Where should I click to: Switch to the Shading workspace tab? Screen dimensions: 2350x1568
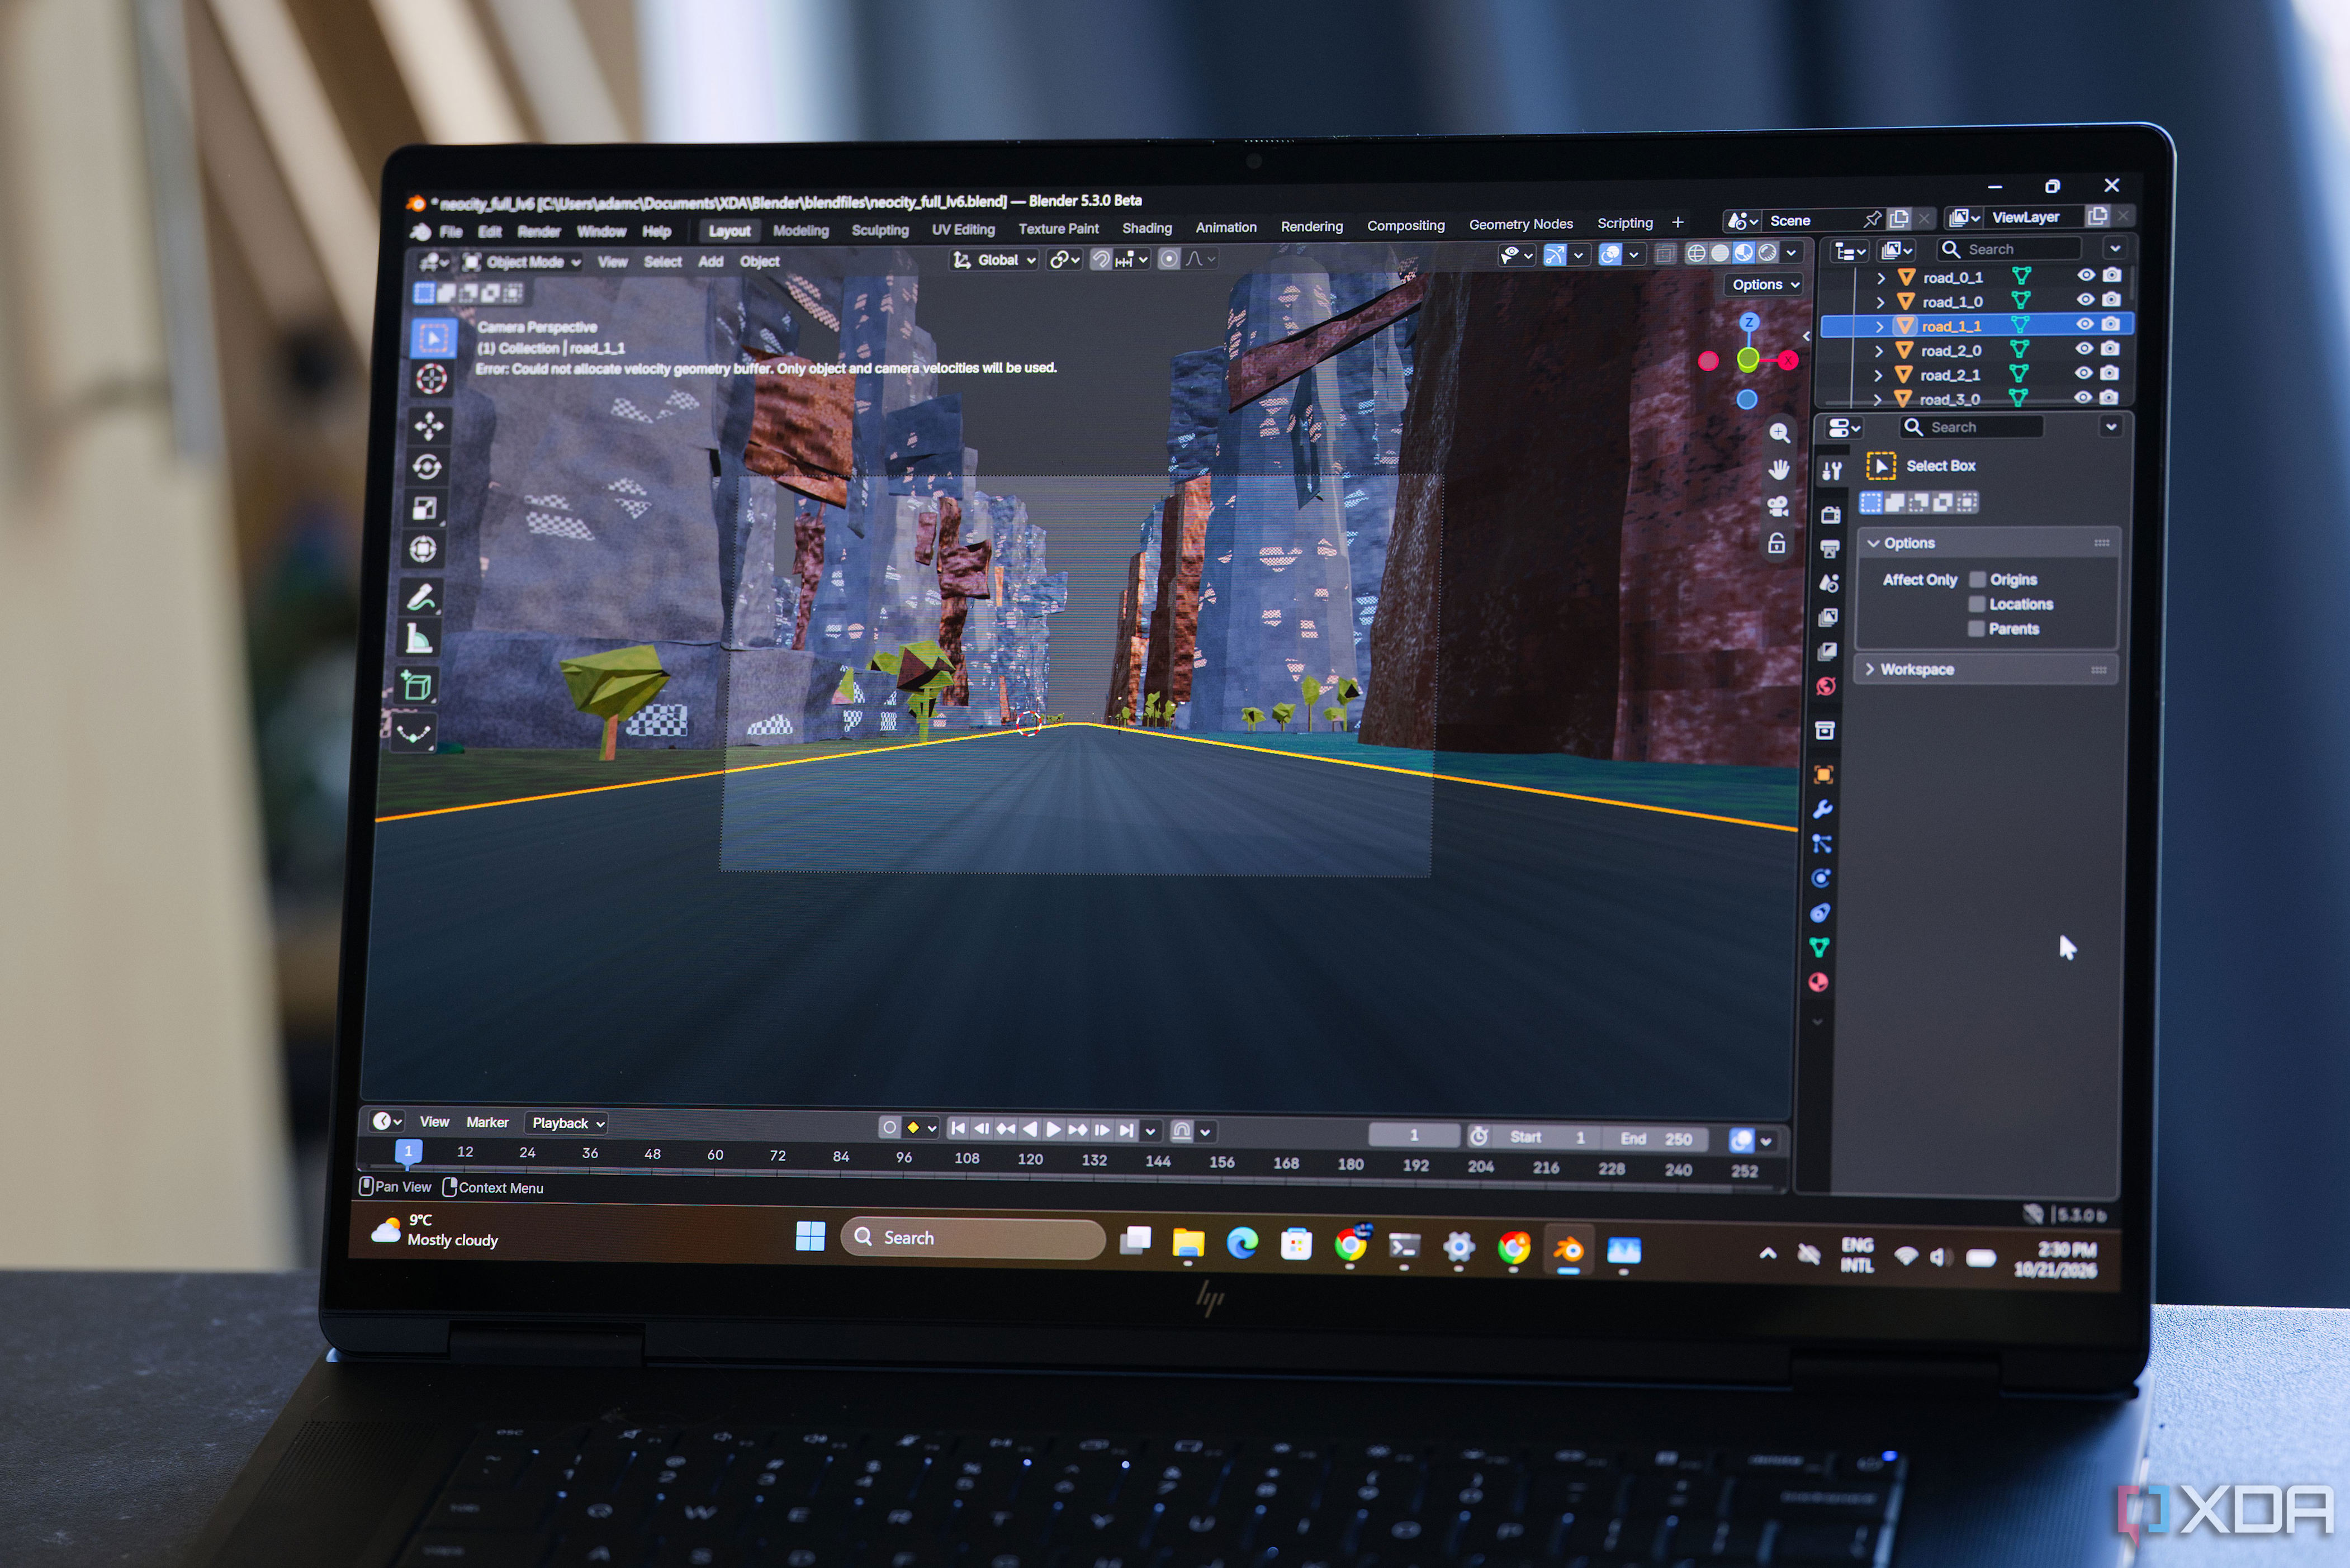[1146, 228]
